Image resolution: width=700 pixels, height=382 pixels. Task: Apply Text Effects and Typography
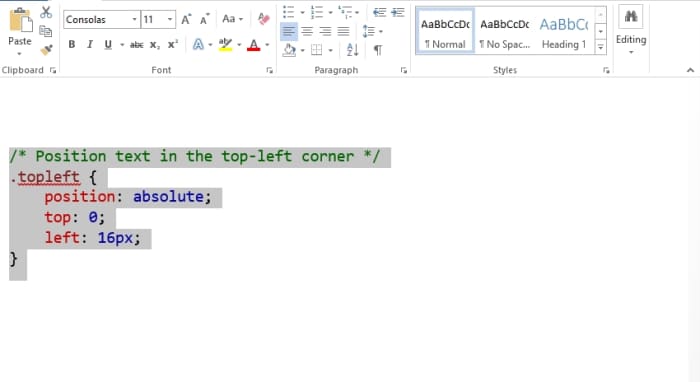click(x=198, y=45)
